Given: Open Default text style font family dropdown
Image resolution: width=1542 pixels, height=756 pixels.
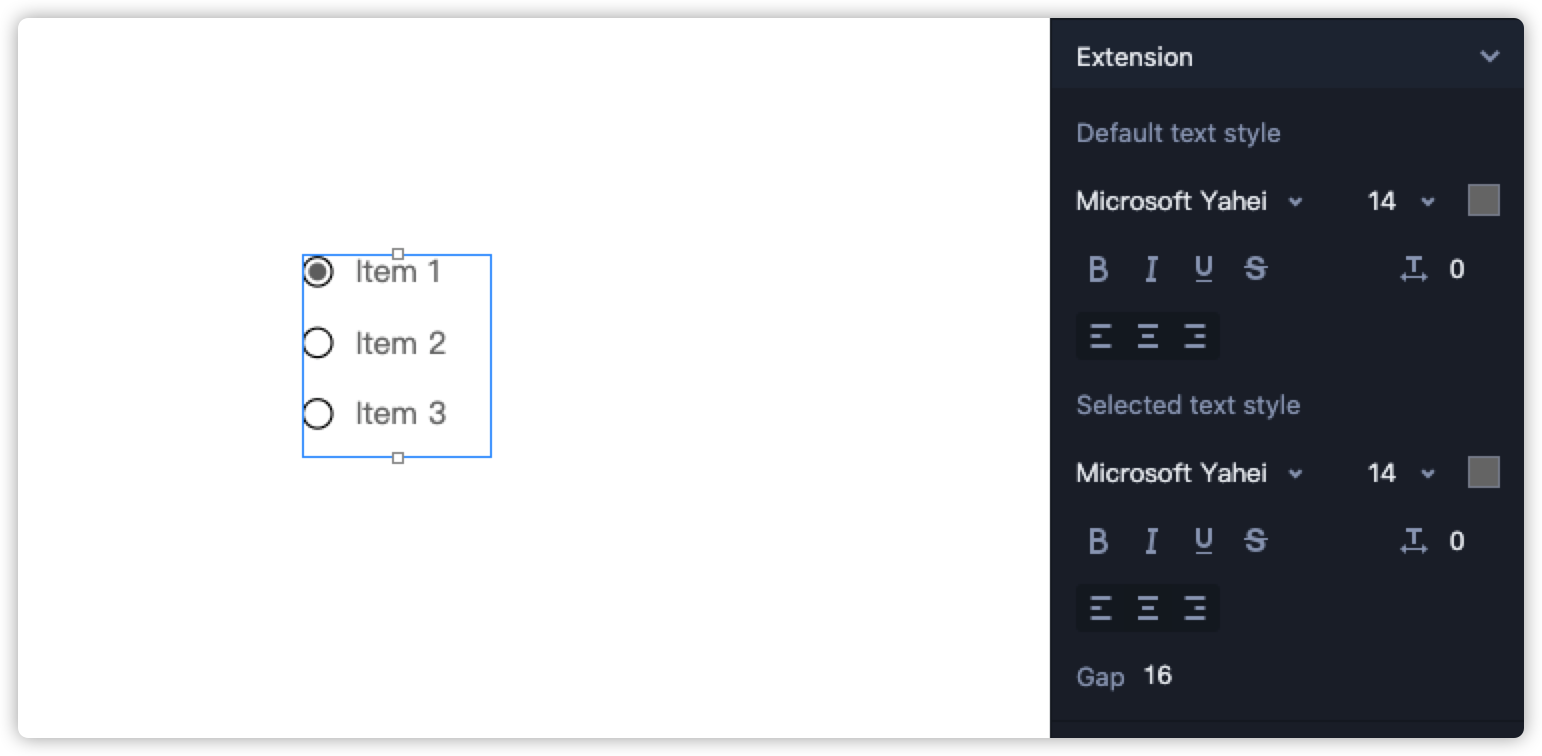Looking at the screenshot, I should point(1190,201).
